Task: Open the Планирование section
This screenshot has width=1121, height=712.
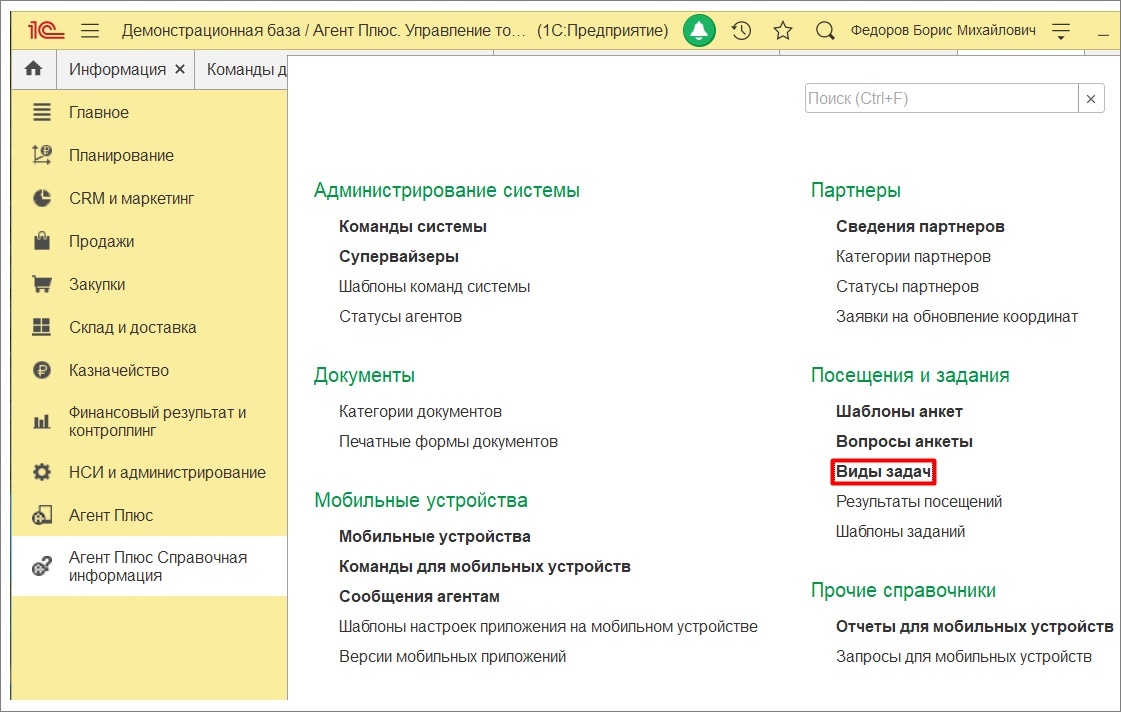Action: pos(122,155)
